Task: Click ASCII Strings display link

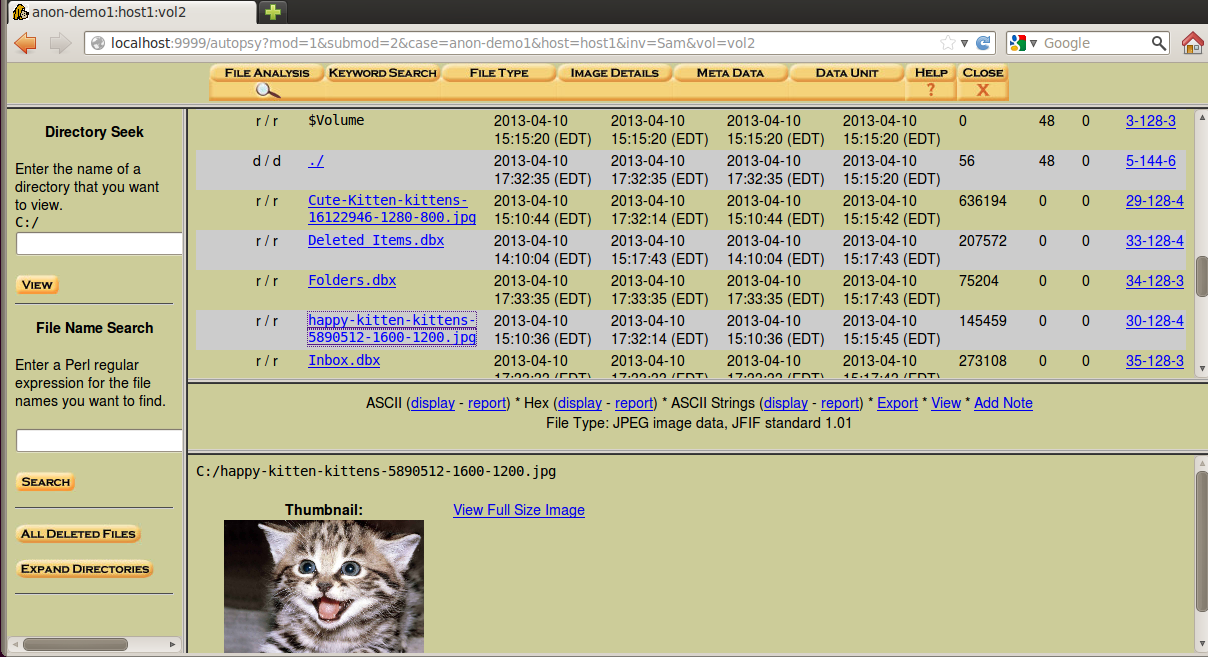Action: tap(786, 403)
